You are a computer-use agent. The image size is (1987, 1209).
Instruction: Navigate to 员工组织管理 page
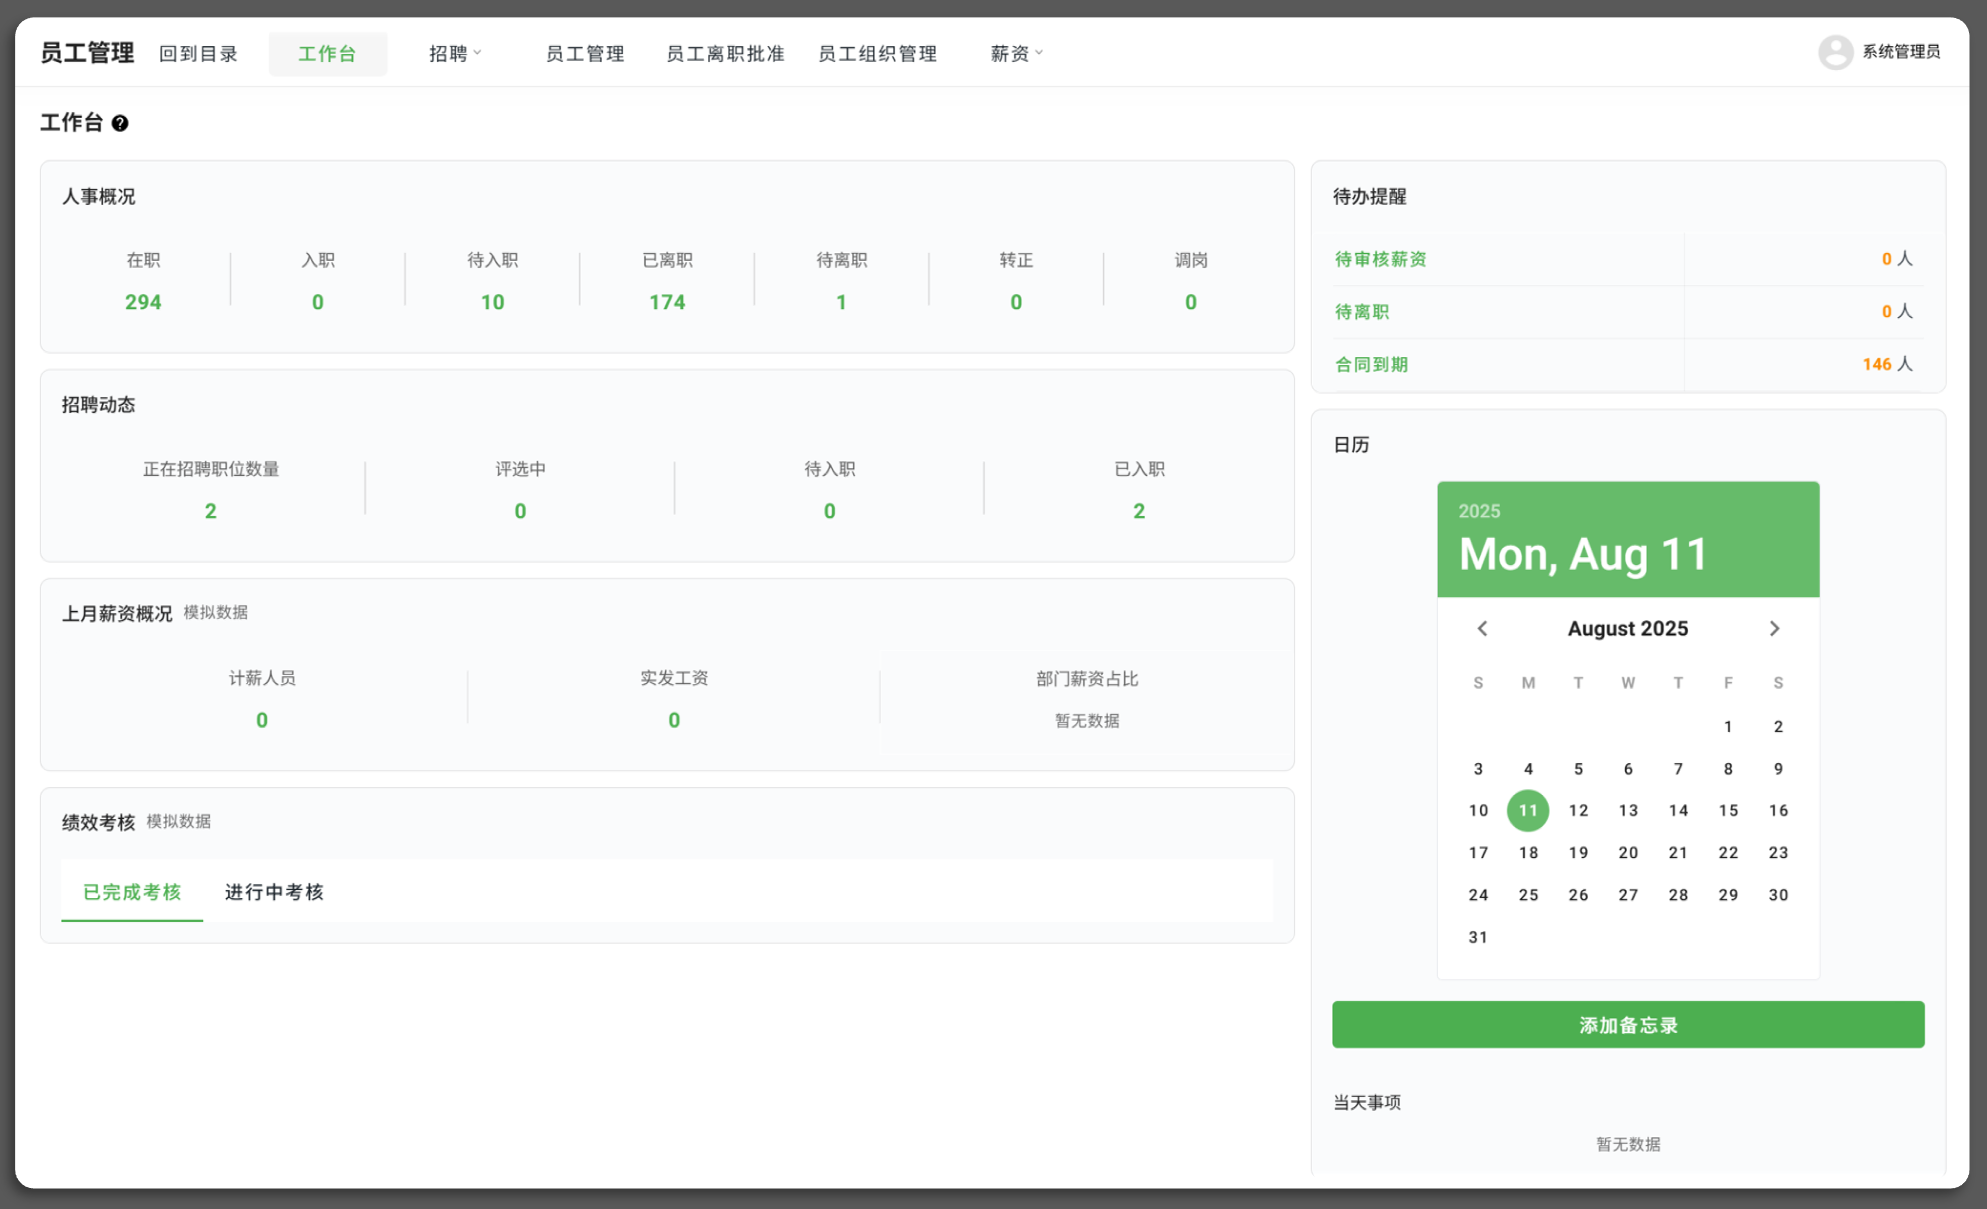pyautogui.click(x=877, y=53)
